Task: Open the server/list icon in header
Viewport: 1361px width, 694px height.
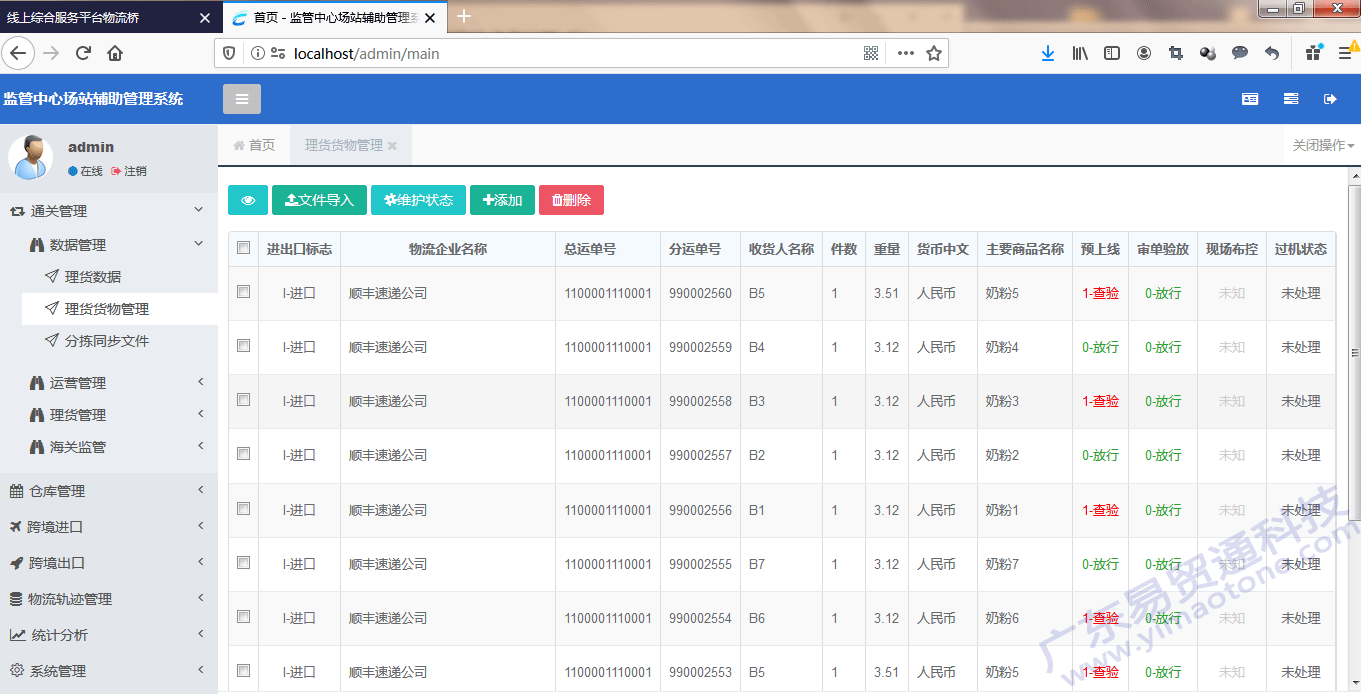Action: point(1291,99)
